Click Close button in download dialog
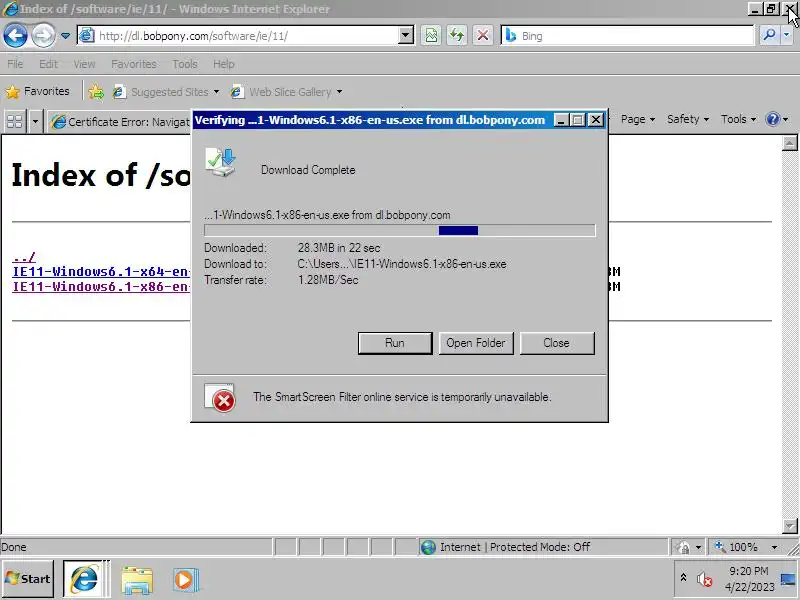This screenshot has height=600, width=800. tap(557, 343)
